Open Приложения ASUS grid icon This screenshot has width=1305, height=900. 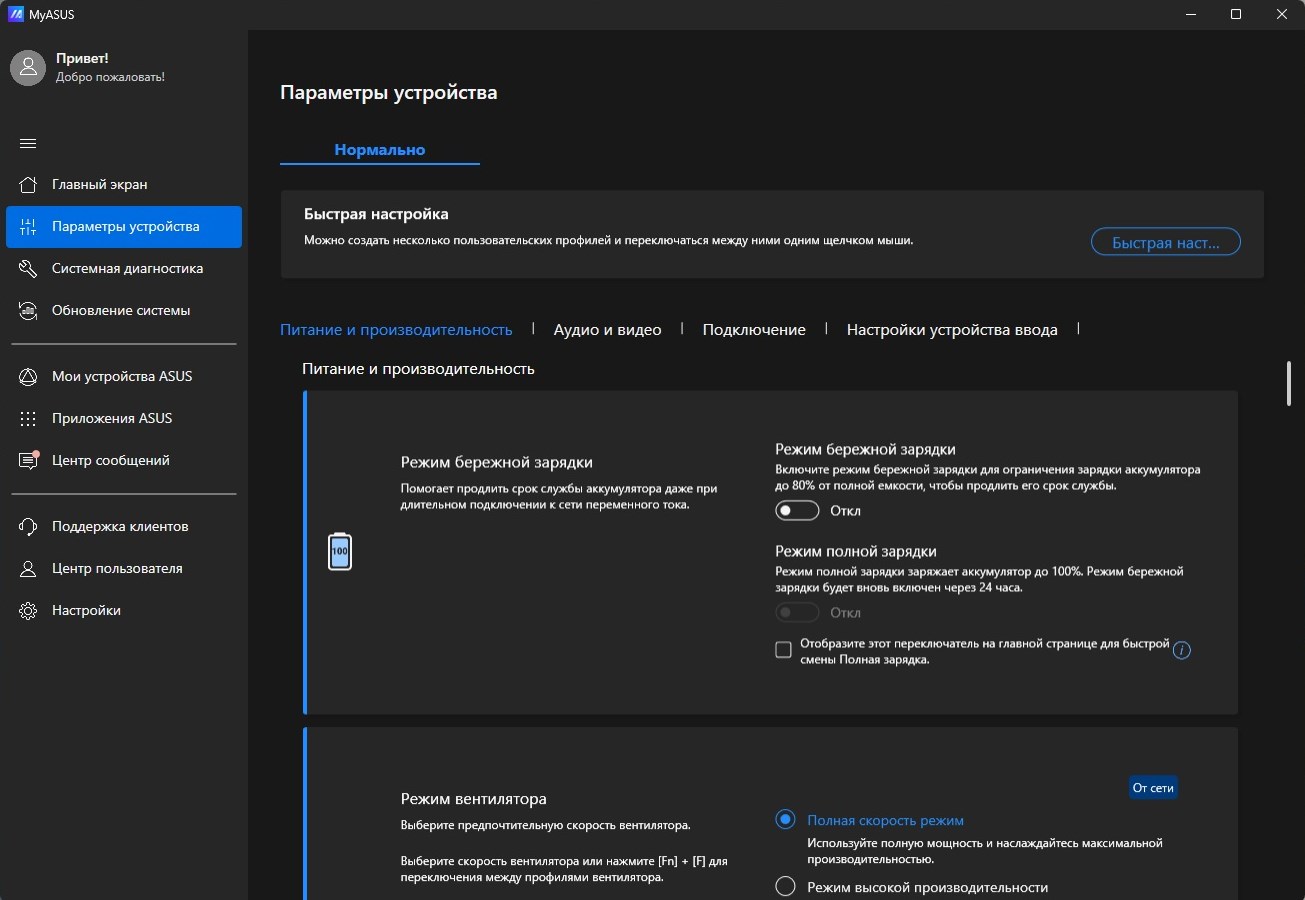pyautogui.click(x=28, y=419)
